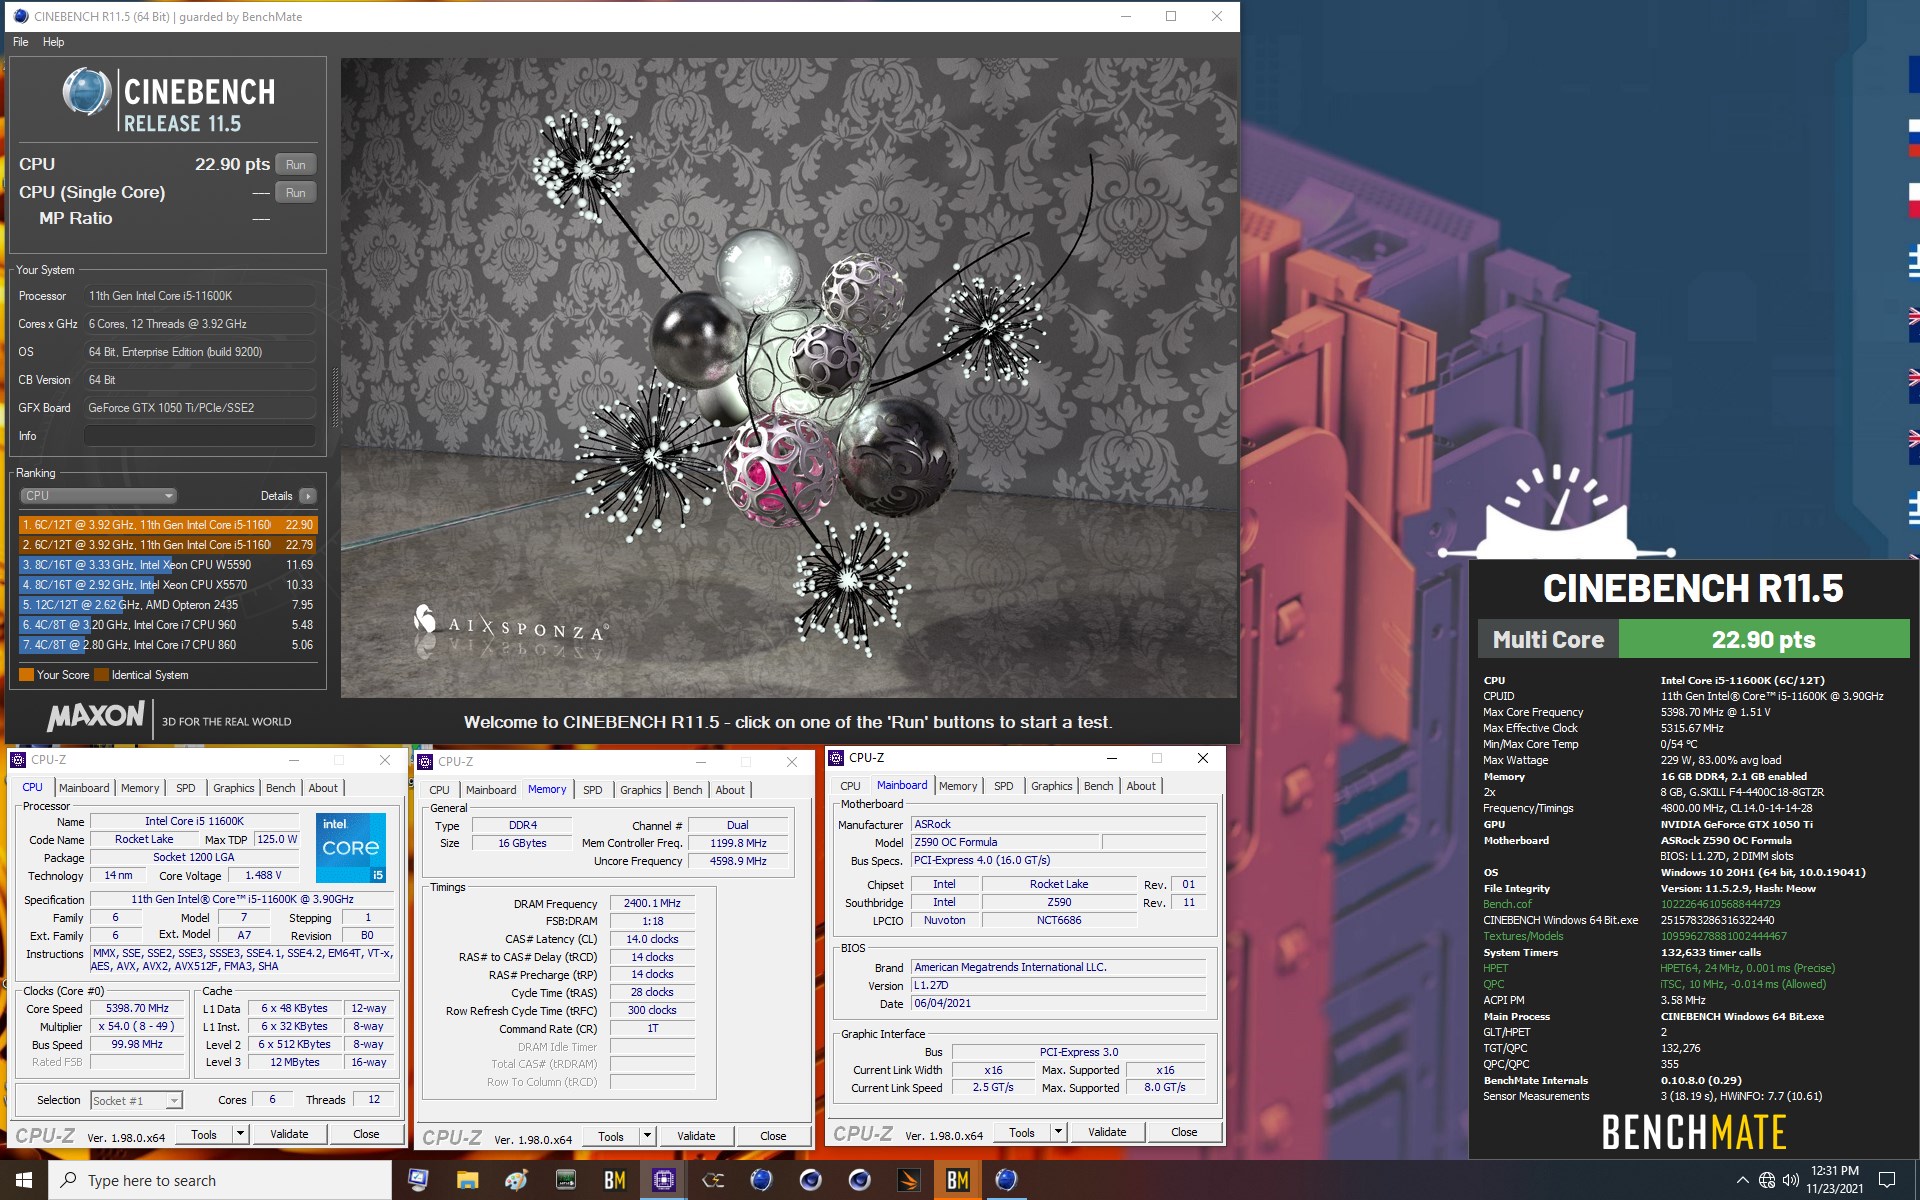This screenshot has height=1200, width=1920.
Task: Select ranking row for Core i7 CPU 960
Action: [168, 624]
